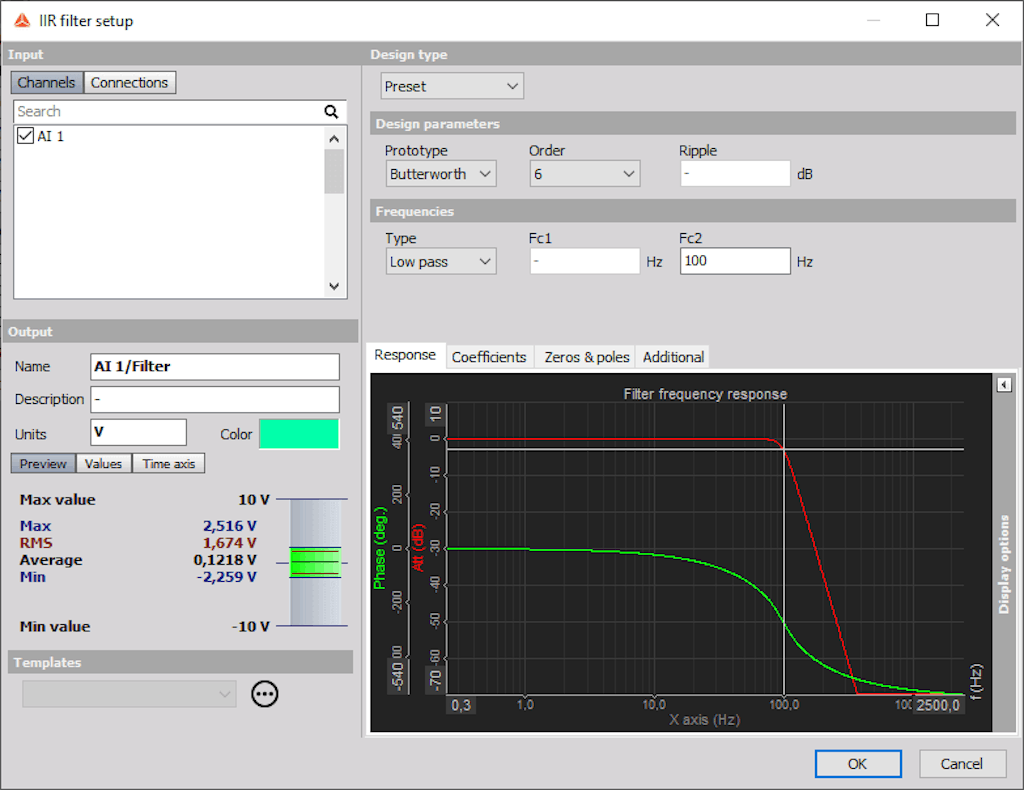Image resolution: width=1024 pixels, height=790 pixels.
Task: Click the channel list scrollbar thumb
Action: click(x=334, y=171)
